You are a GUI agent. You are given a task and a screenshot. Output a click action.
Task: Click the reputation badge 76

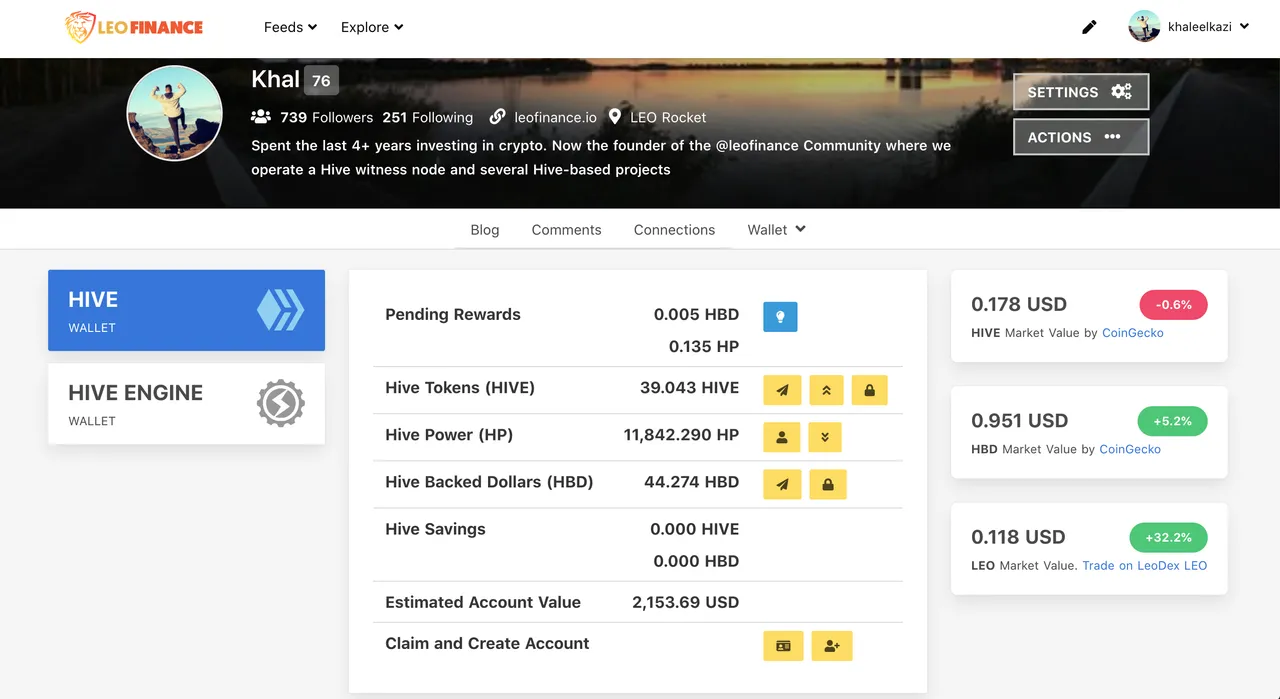(x=321, y=80)
